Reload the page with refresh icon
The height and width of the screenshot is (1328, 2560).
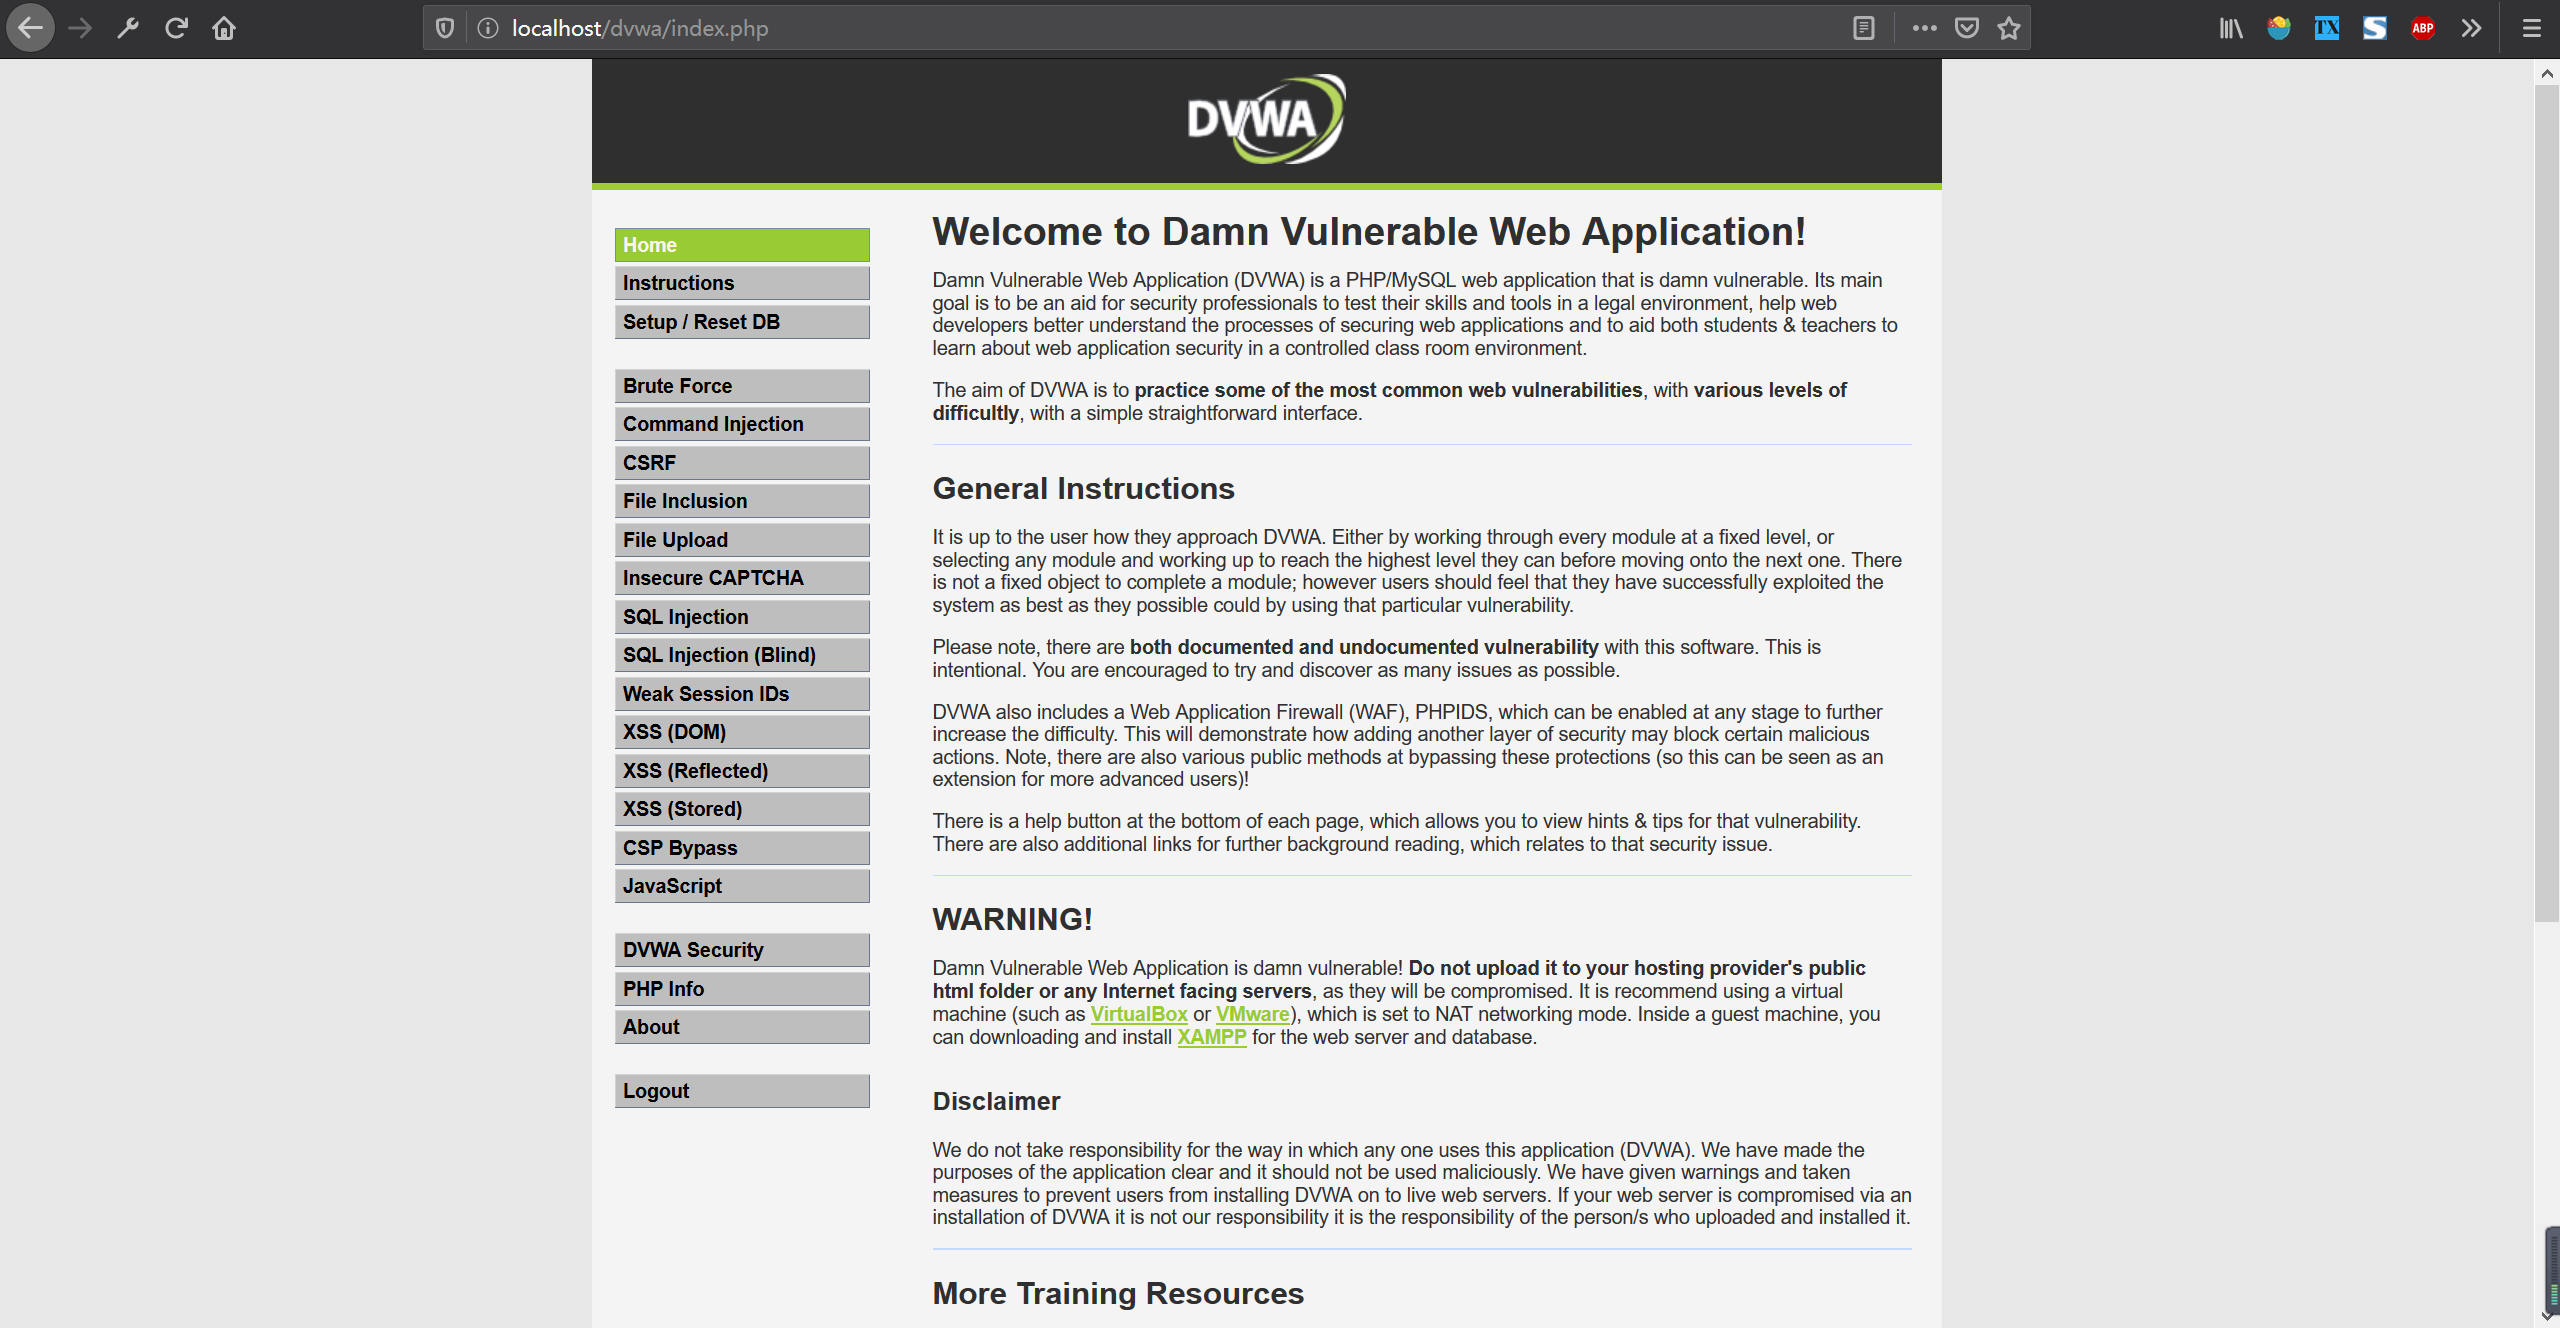tap(177, 28)
